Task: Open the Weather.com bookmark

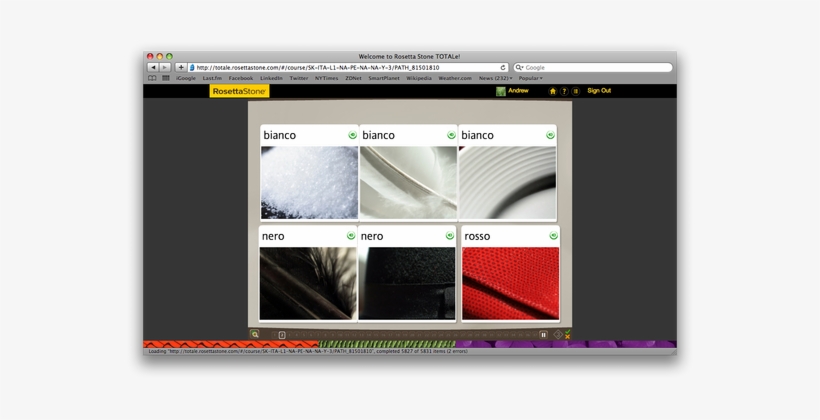Action: pos(455,78)
